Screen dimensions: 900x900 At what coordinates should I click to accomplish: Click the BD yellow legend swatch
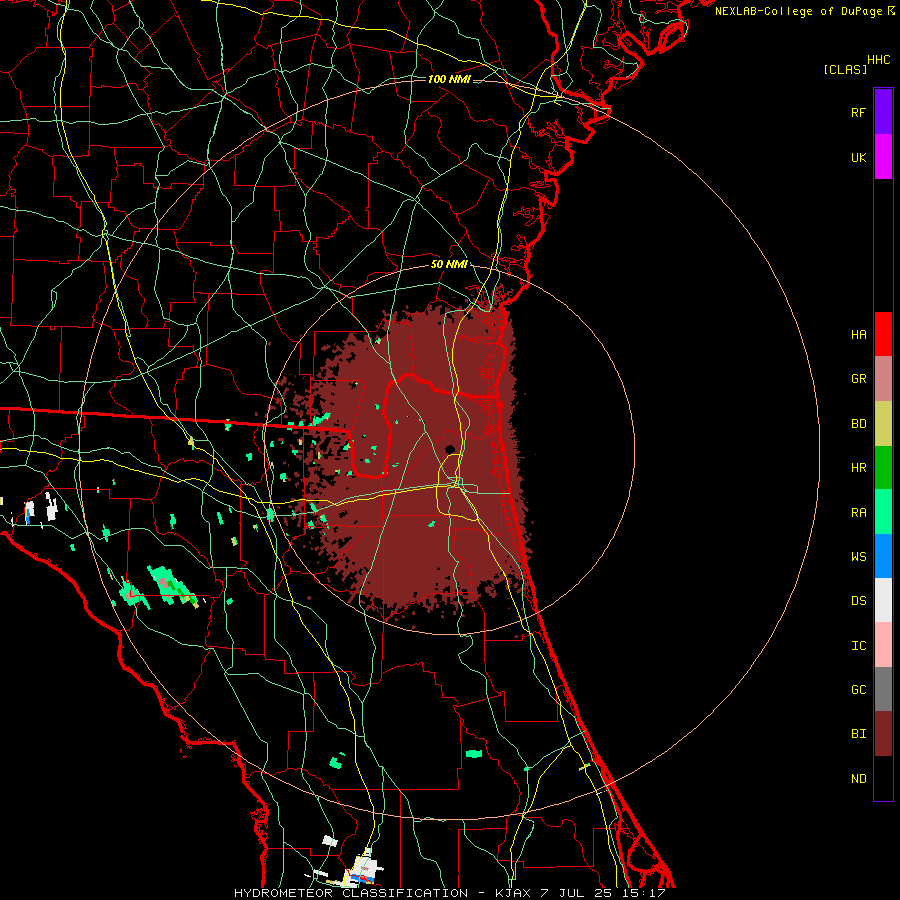883,424
